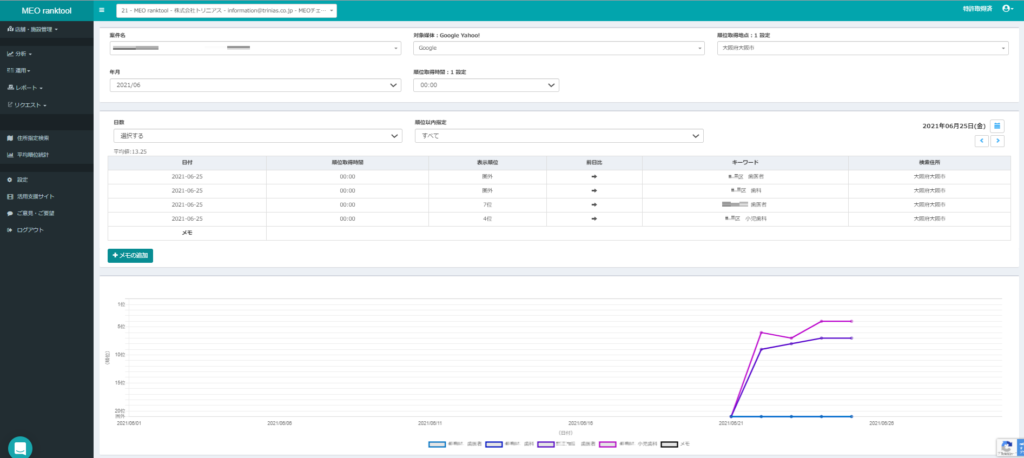Expand 運用 sidebar menu
Viewport: 1024px width, 458px height.
19,70
